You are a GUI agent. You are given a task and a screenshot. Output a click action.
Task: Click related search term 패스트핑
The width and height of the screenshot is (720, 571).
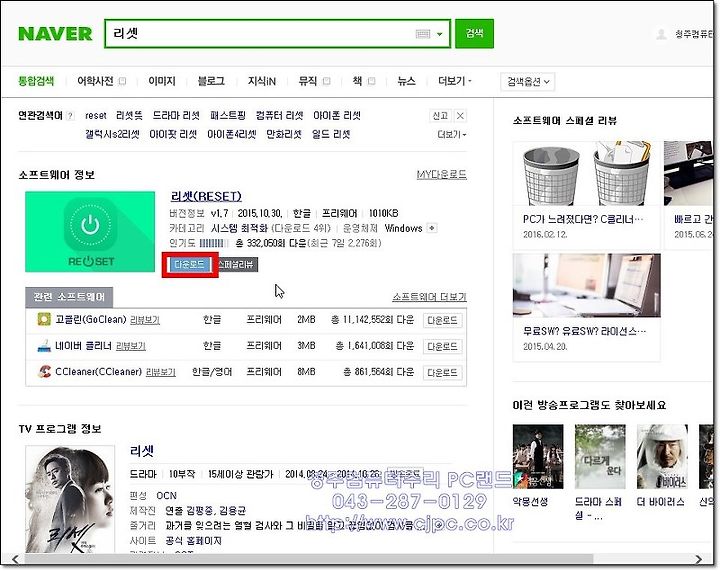tap(228, 116)
